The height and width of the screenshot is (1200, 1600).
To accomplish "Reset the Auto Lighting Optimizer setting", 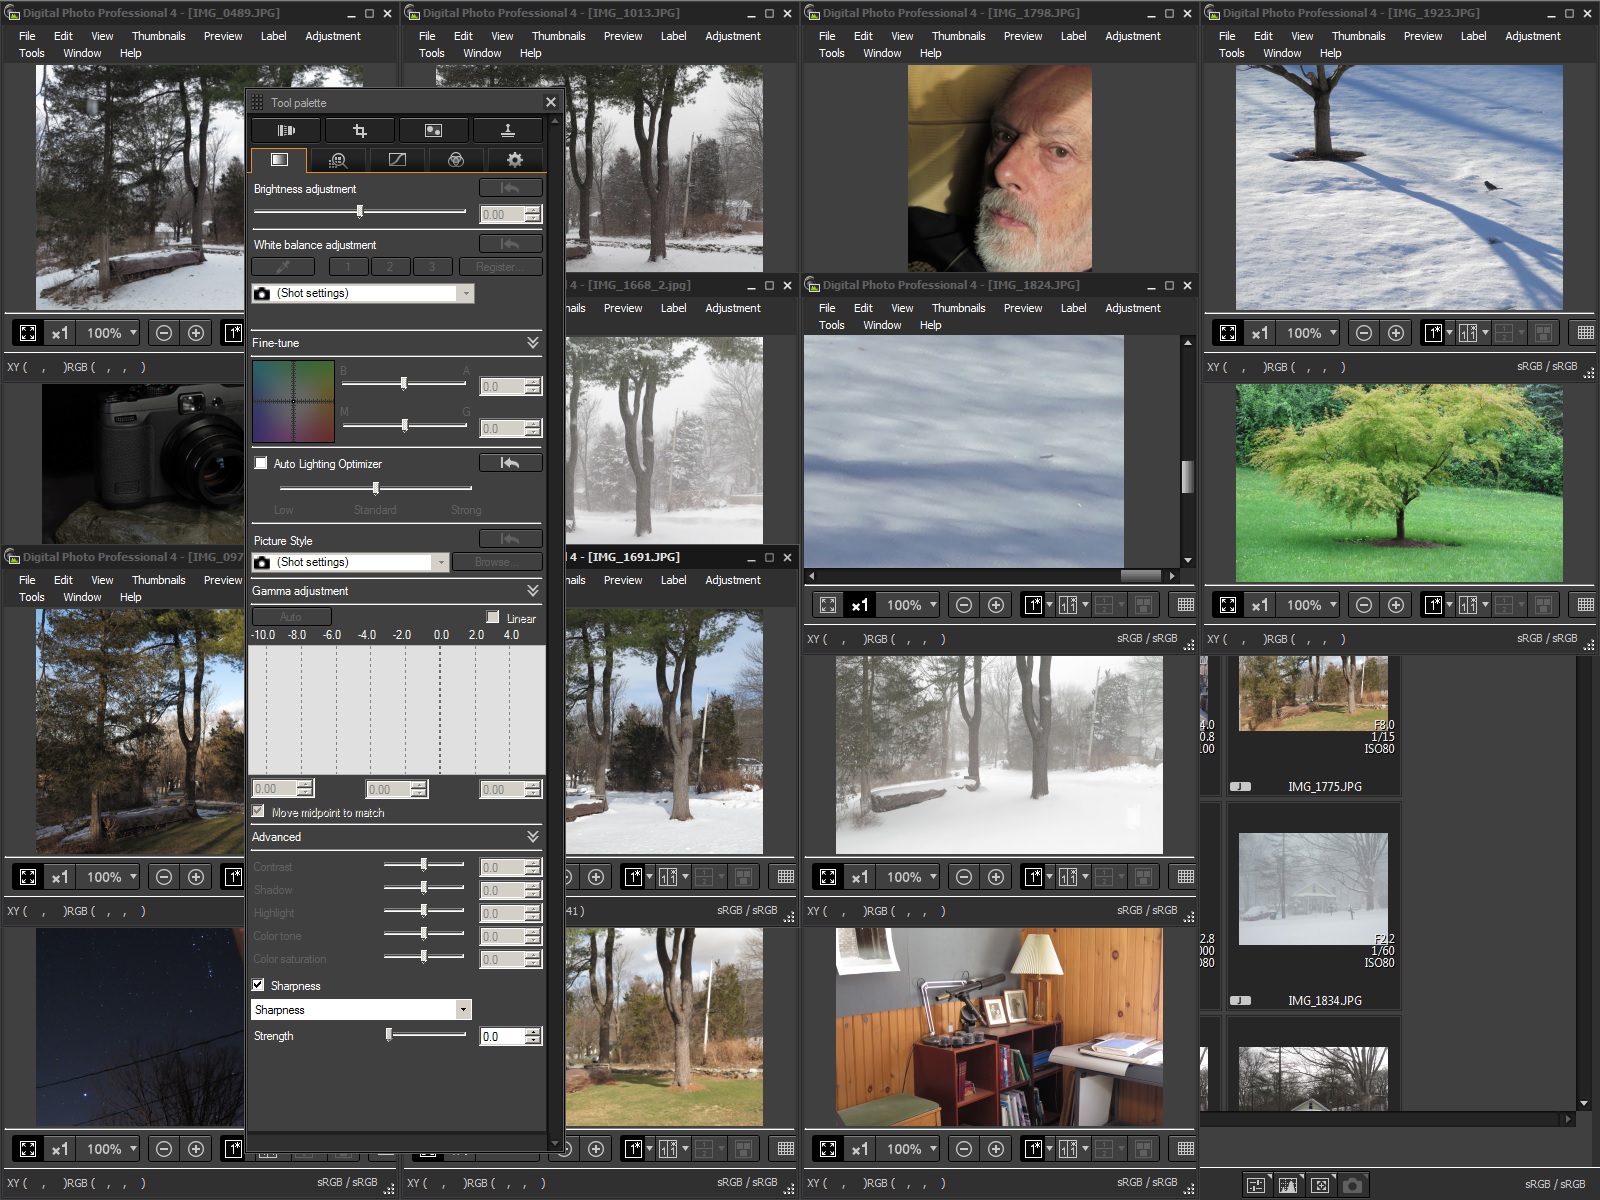I will tap(510, 463).
